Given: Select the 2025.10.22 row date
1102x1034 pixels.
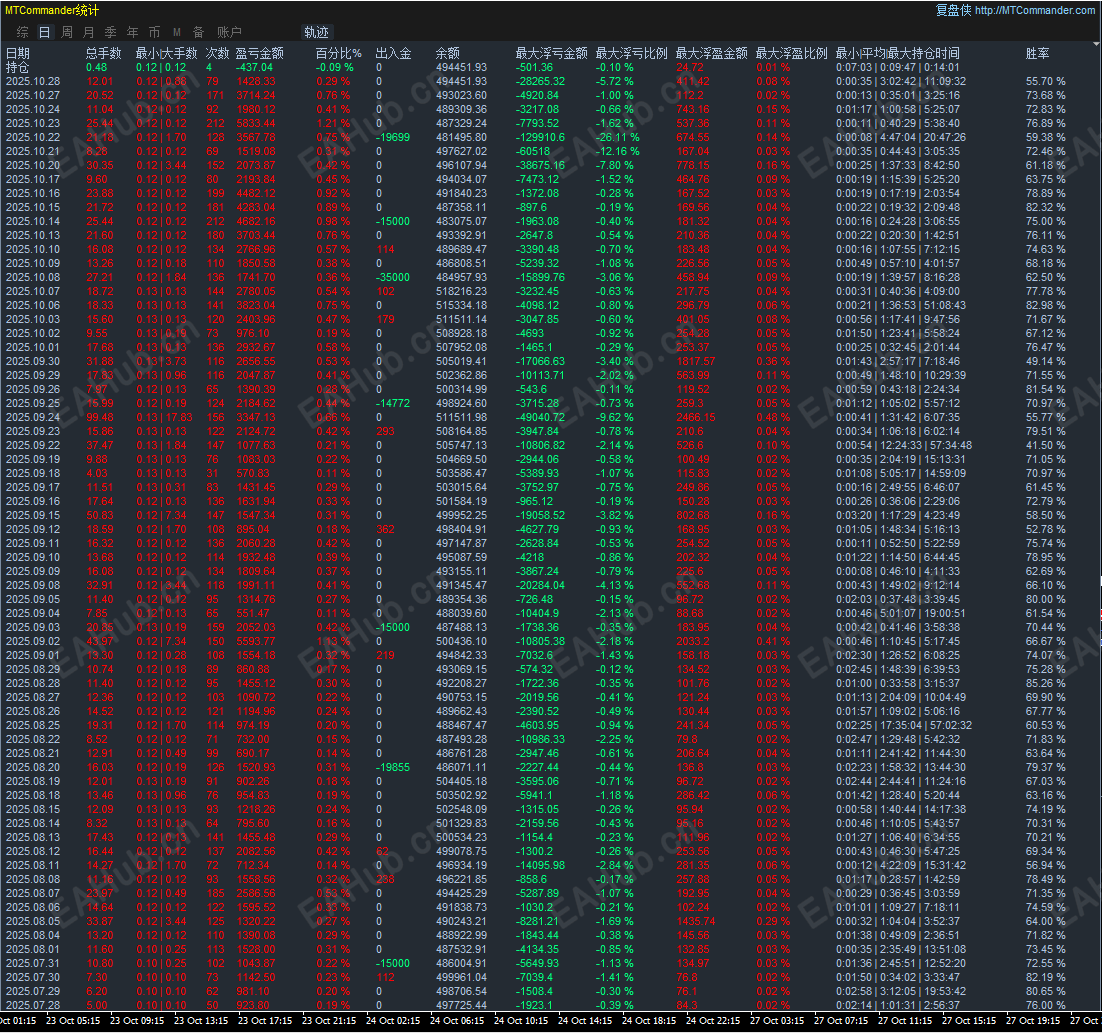Looking at the screenshot, I should [33, 137].
